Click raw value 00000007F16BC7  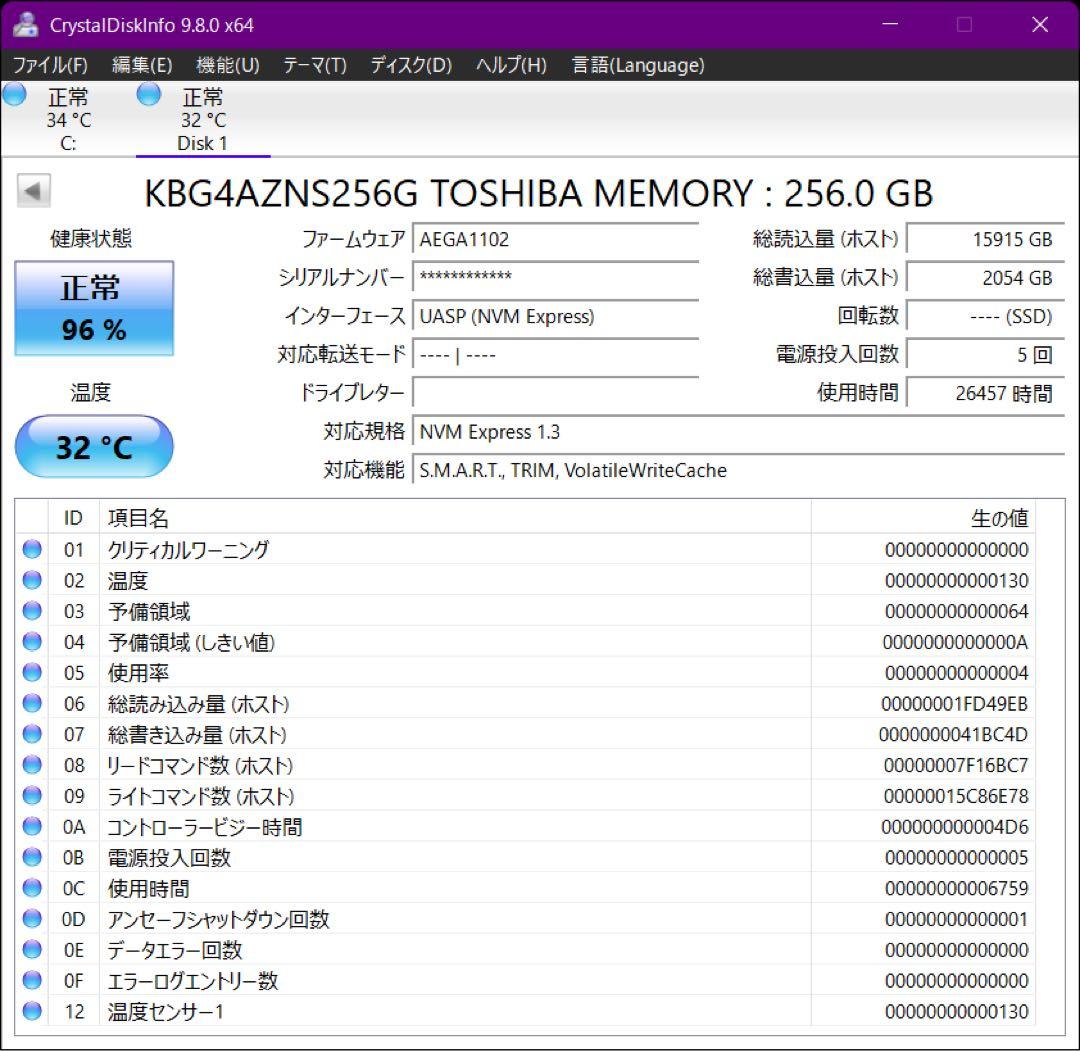click(x=955, y=764)
